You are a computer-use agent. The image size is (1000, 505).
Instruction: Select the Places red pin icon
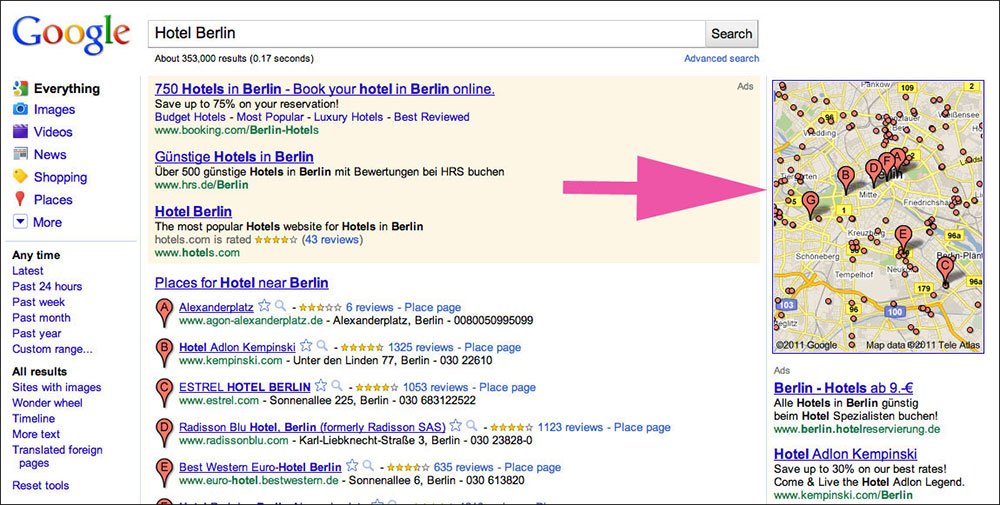pyautogui.click(x=20, y=199)
